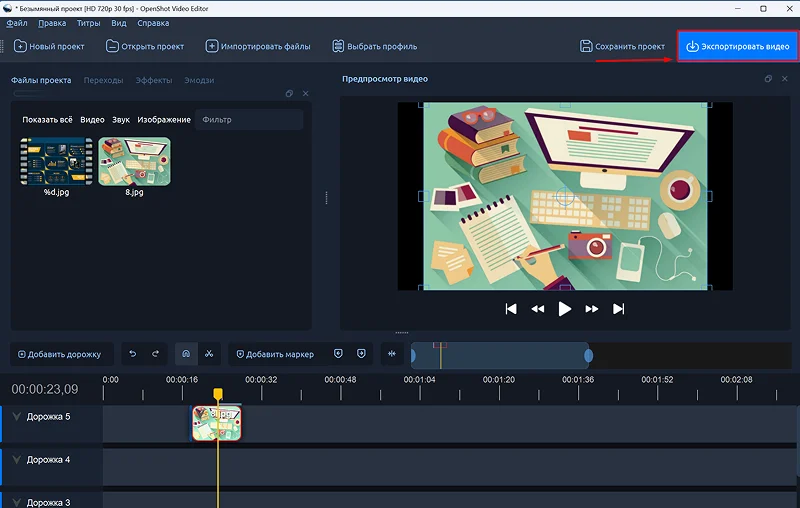Viewport: 800px width, 508px height.
Task: Go to previous marker icon
Action: tap(338, 354)
